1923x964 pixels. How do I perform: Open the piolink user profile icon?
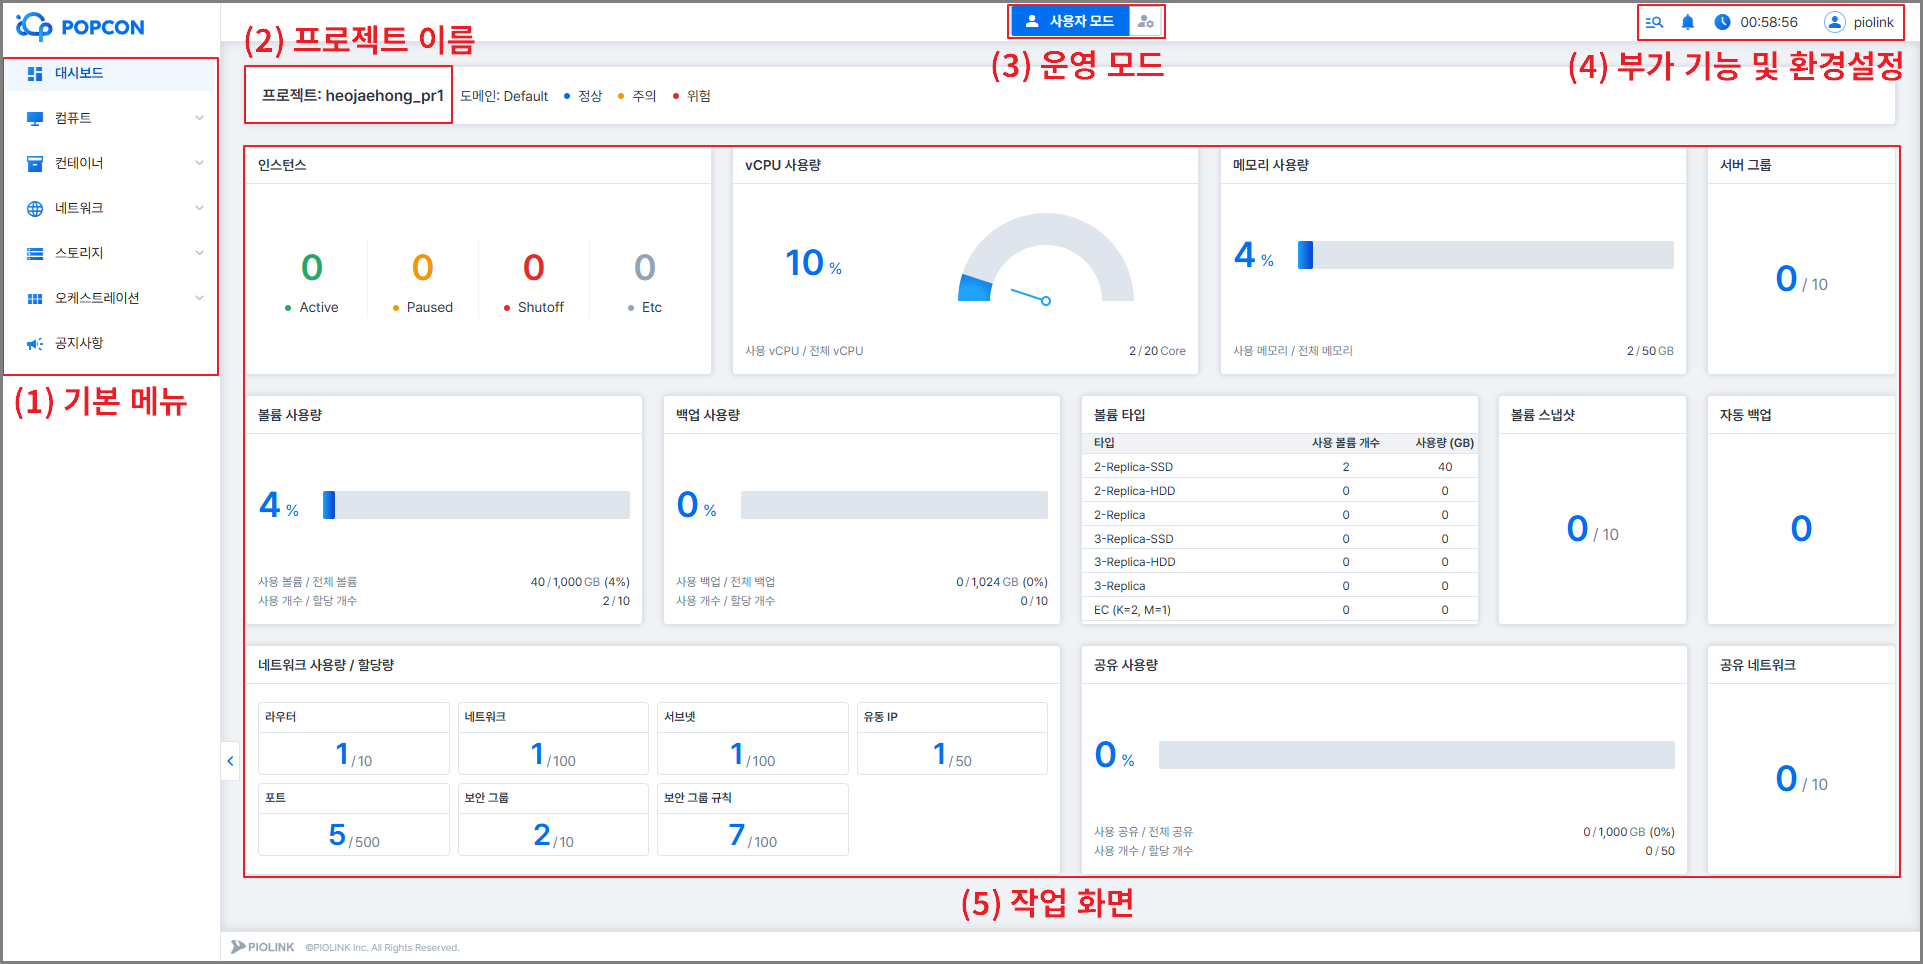point(1834,22)
